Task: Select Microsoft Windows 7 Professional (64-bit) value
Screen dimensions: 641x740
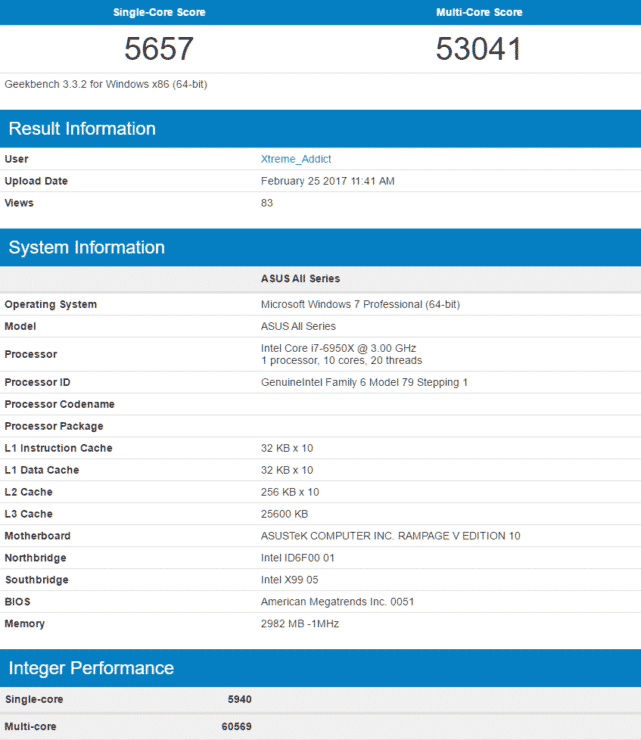Action: click(x=360, y=304)
